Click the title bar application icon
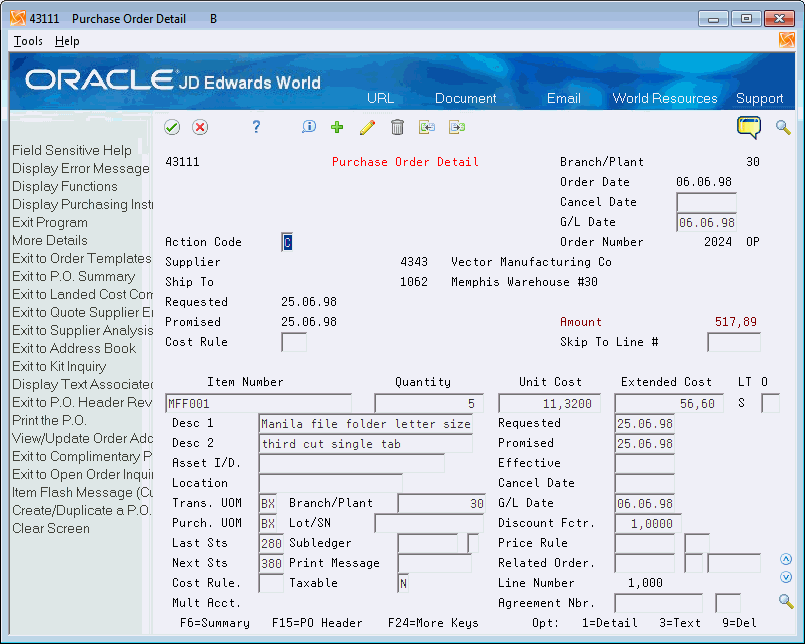Screen dimensions: 805x644 pyautogui.click(x=18, y=18)
